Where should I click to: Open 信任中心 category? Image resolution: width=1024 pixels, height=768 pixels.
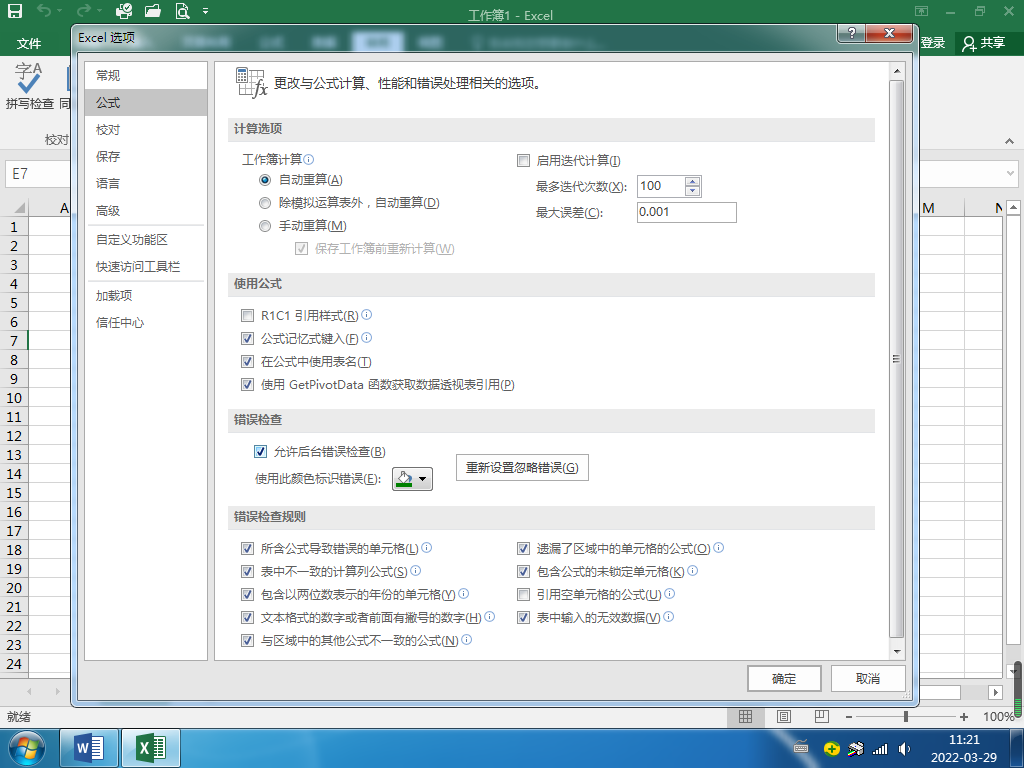click(146, 323)
